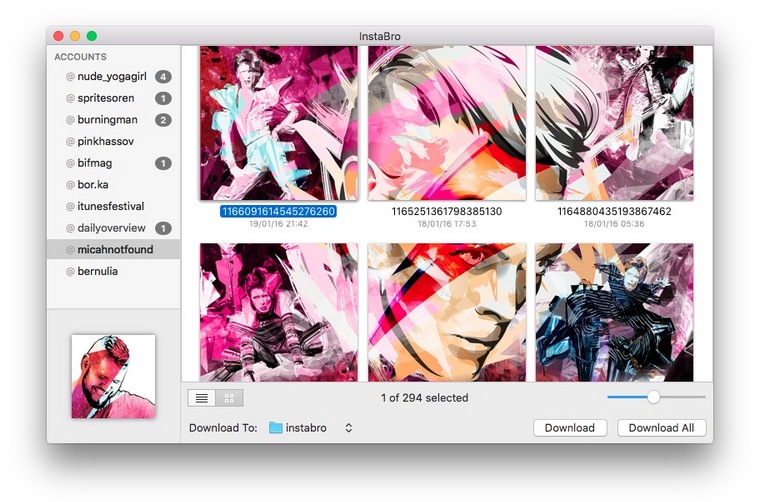
Task: Select the dark striped suit artwork thumbnail
Action: [x=615, y=313]
